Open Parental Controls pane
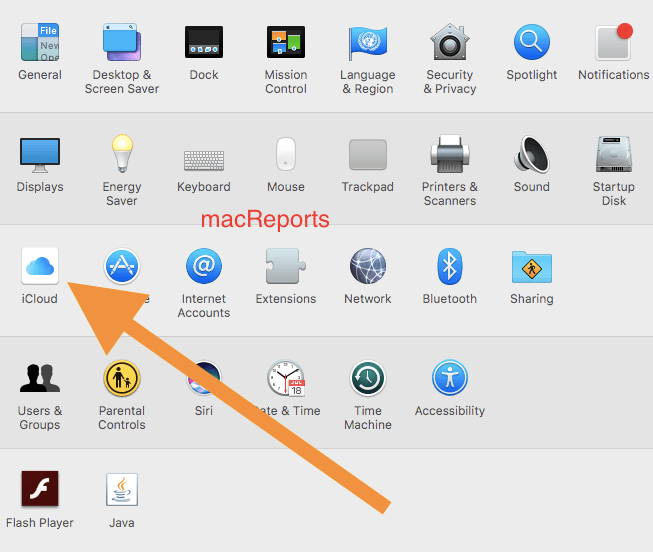This screenshot has height=552, width=653. click(122, 378)
